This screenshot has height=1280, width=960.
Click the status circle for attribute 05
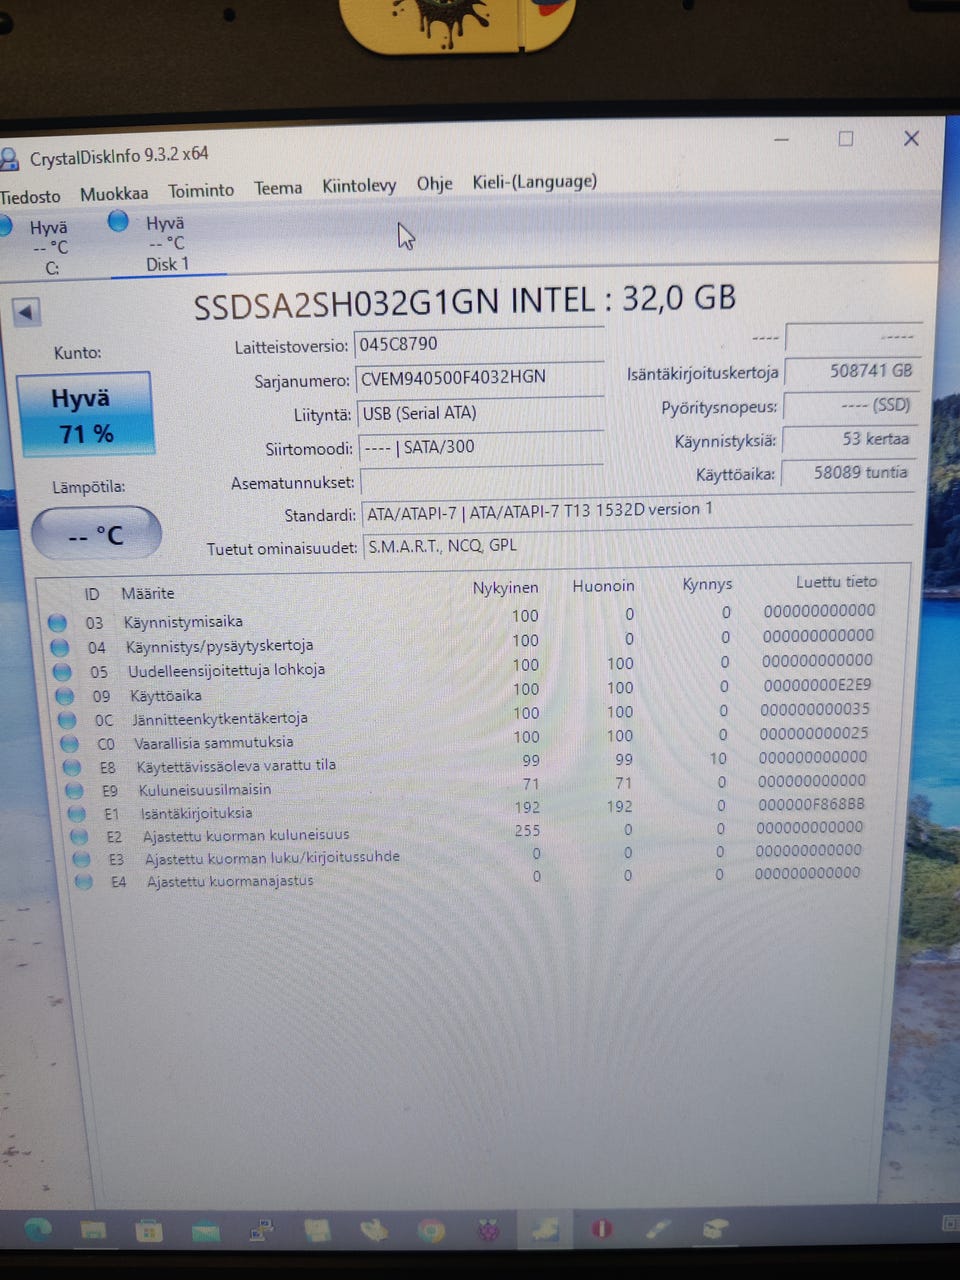click(62, 672)
